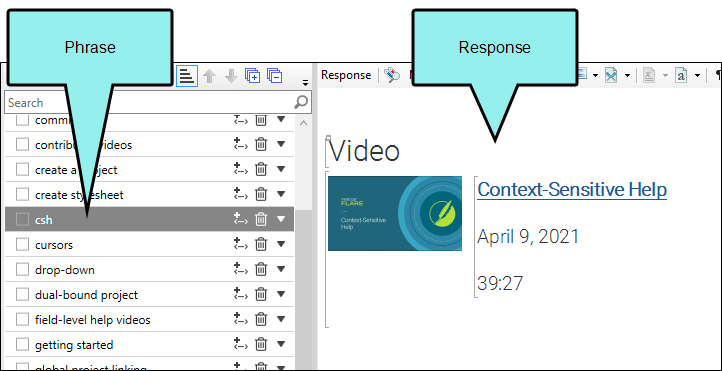Open the text style 'a' dropdown arrow
This screenshot has width=722, height=371.
(697, 75)
